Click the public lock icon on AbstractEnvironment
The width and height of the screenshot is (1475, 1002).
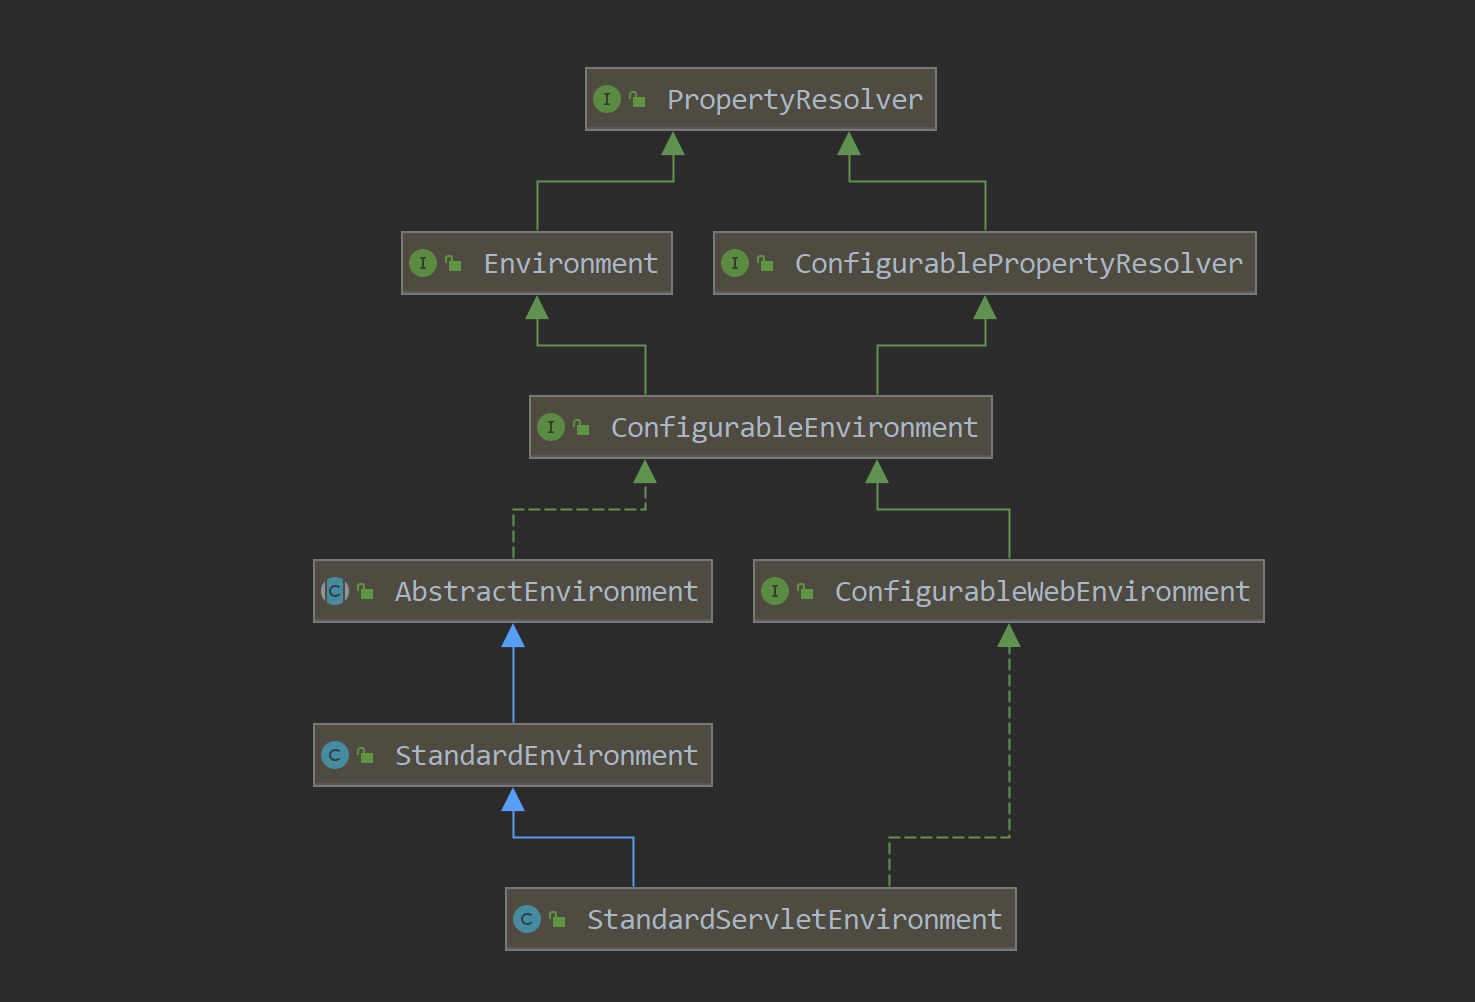click(x=365, y=591)
